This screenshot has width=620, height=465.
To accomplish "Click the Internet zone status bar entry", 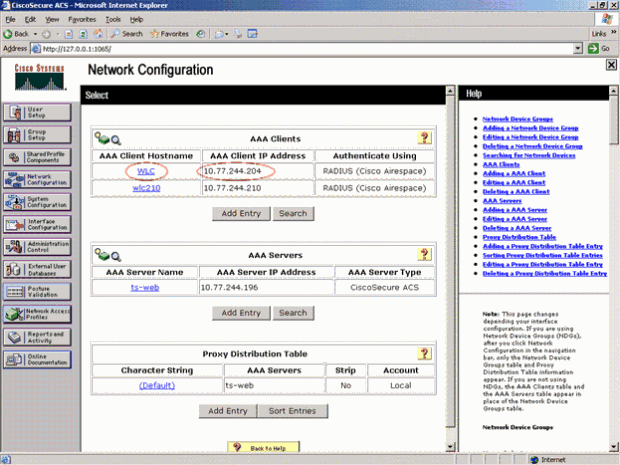I will pyautogui.click(x=549, y=459).
